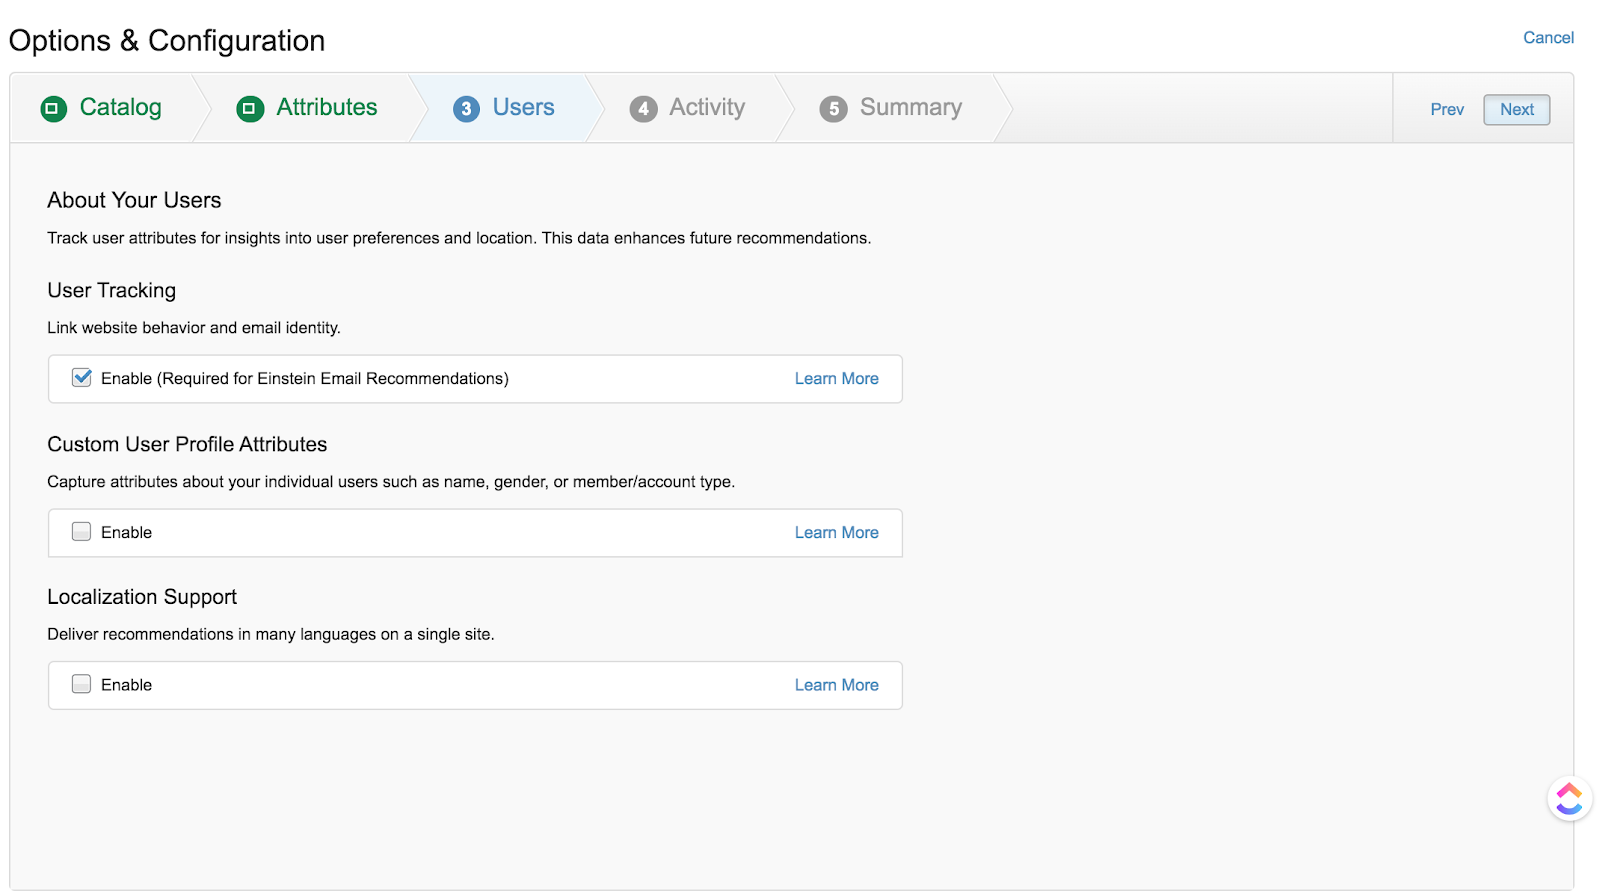Select the Users step tab
Viewport: 1600px width, 891px height.
click(x=523, y=107)
